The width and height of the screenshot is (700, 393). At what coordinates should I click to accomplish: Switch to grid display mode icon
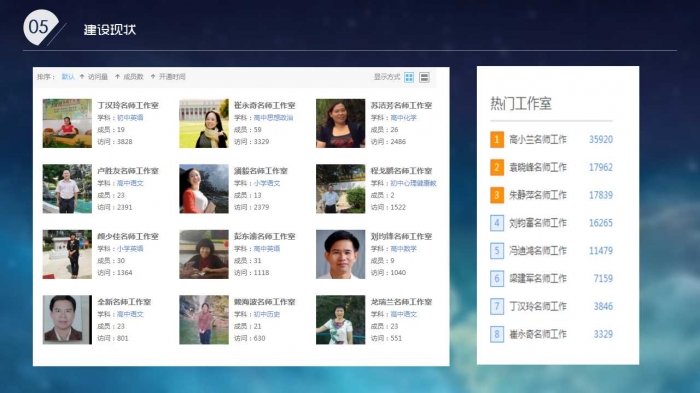[409, 77]
